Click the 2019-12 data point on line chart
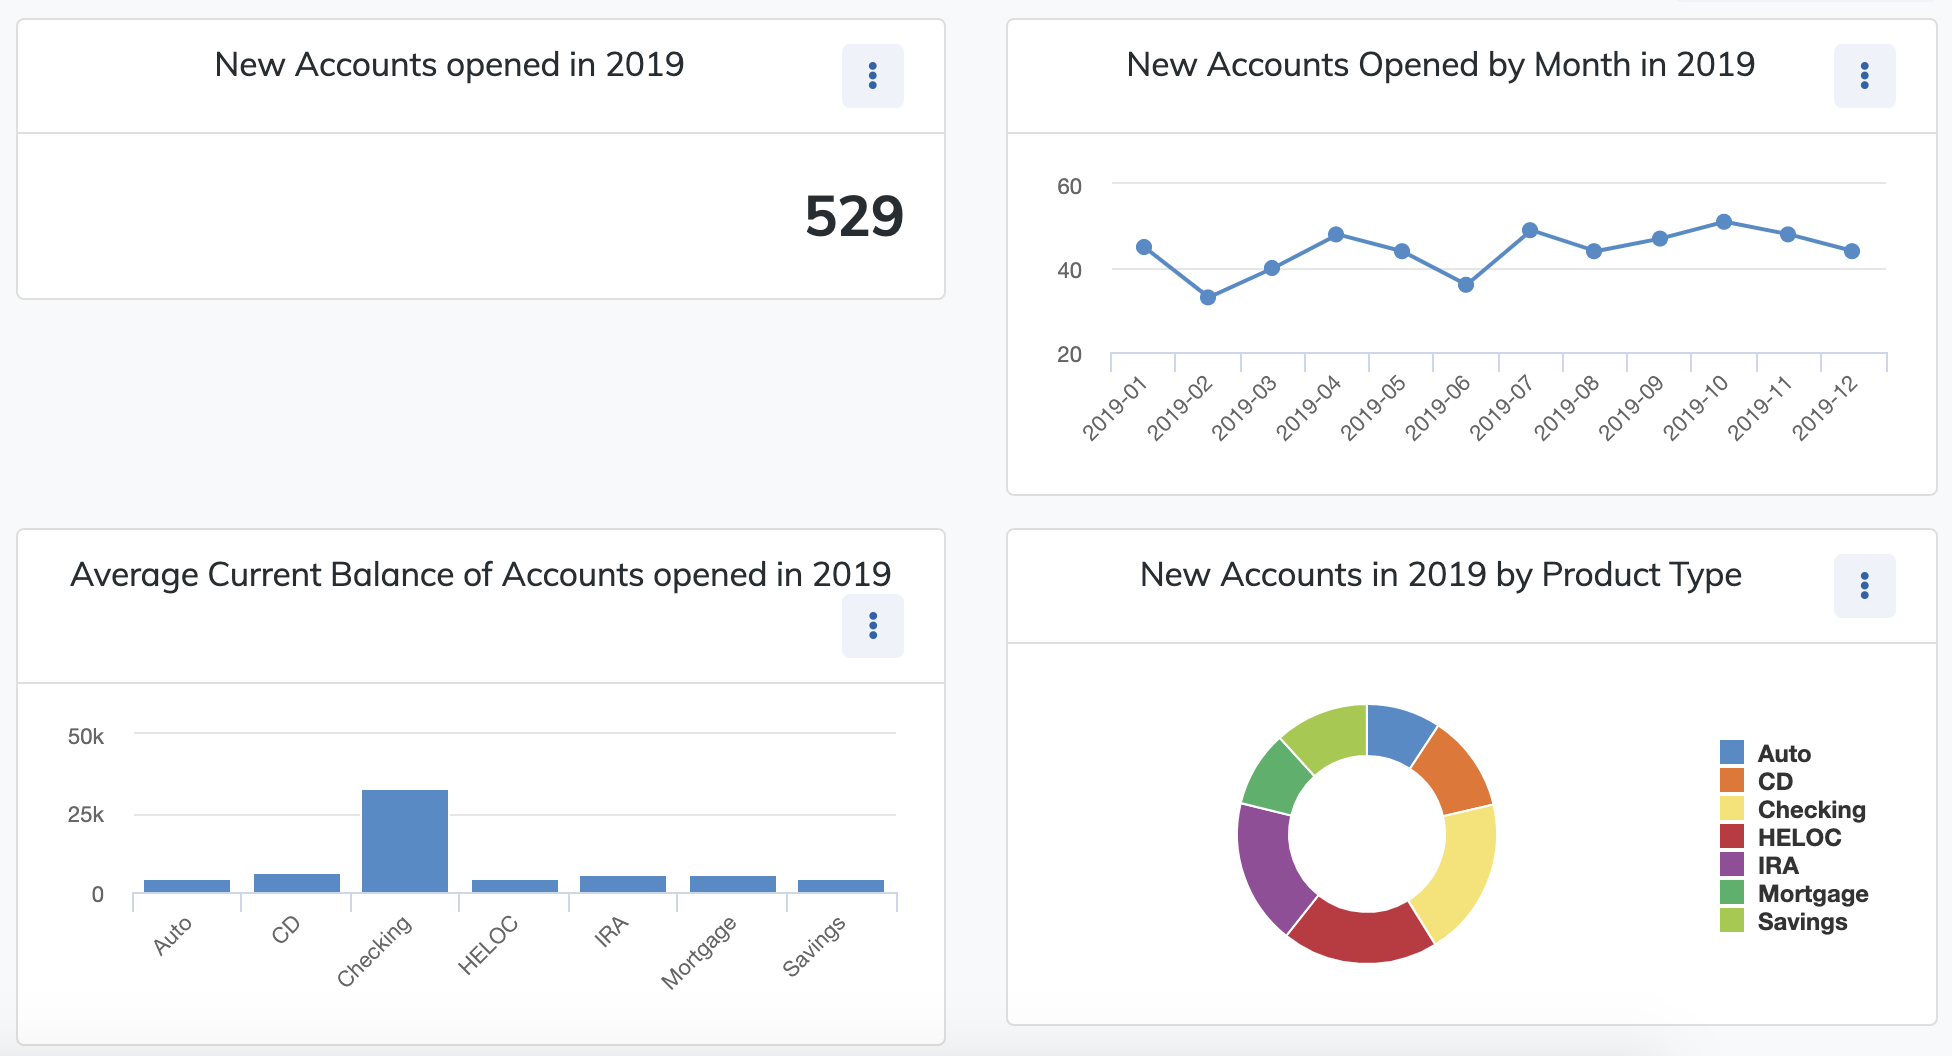 pyautogui.click(x=1852, y=251)
